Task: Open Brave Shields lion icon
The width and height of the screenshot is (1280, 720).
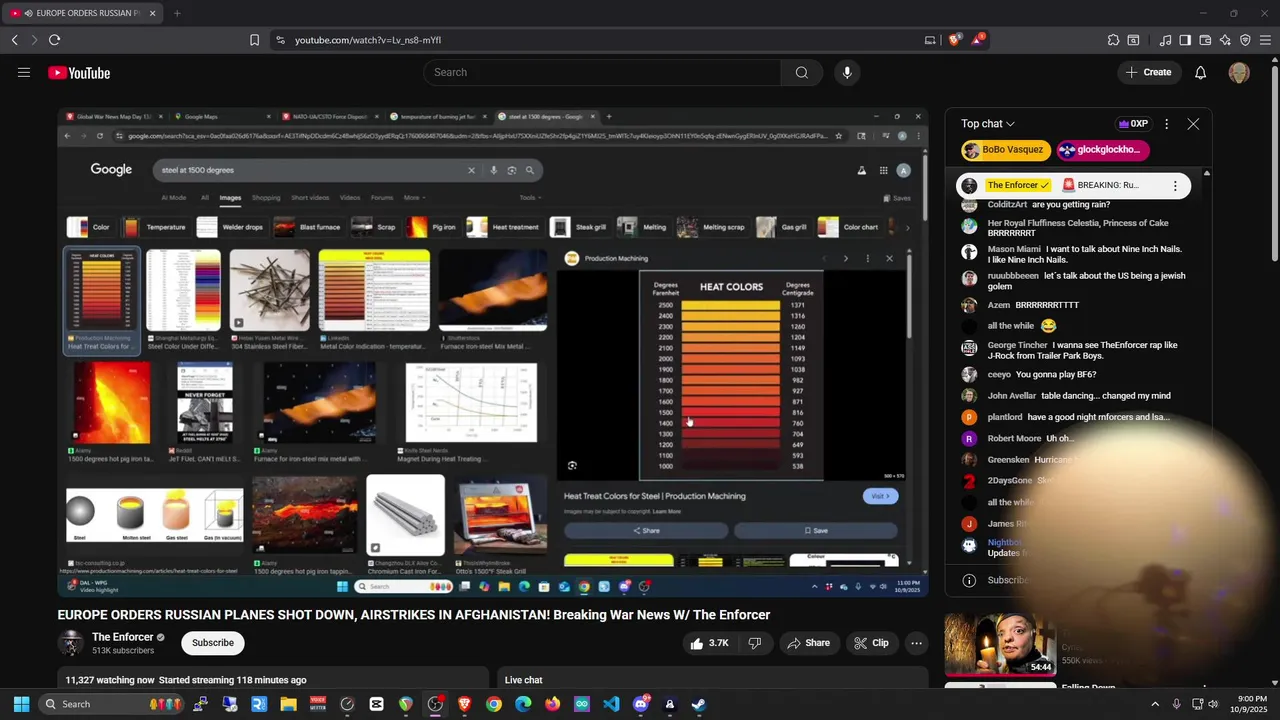Action: pos(955,40)
